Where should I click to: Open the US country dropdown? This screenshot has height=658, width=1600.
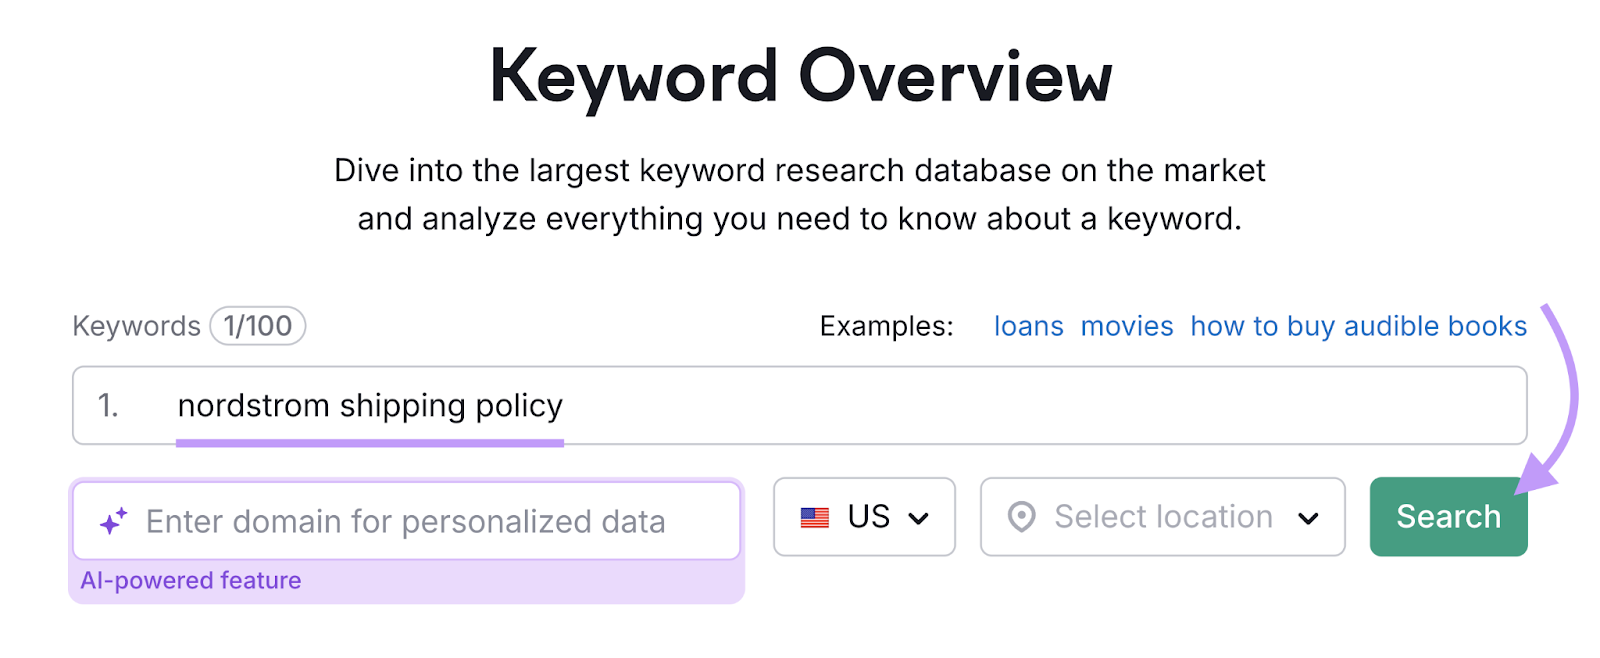[x=864, y=517]
